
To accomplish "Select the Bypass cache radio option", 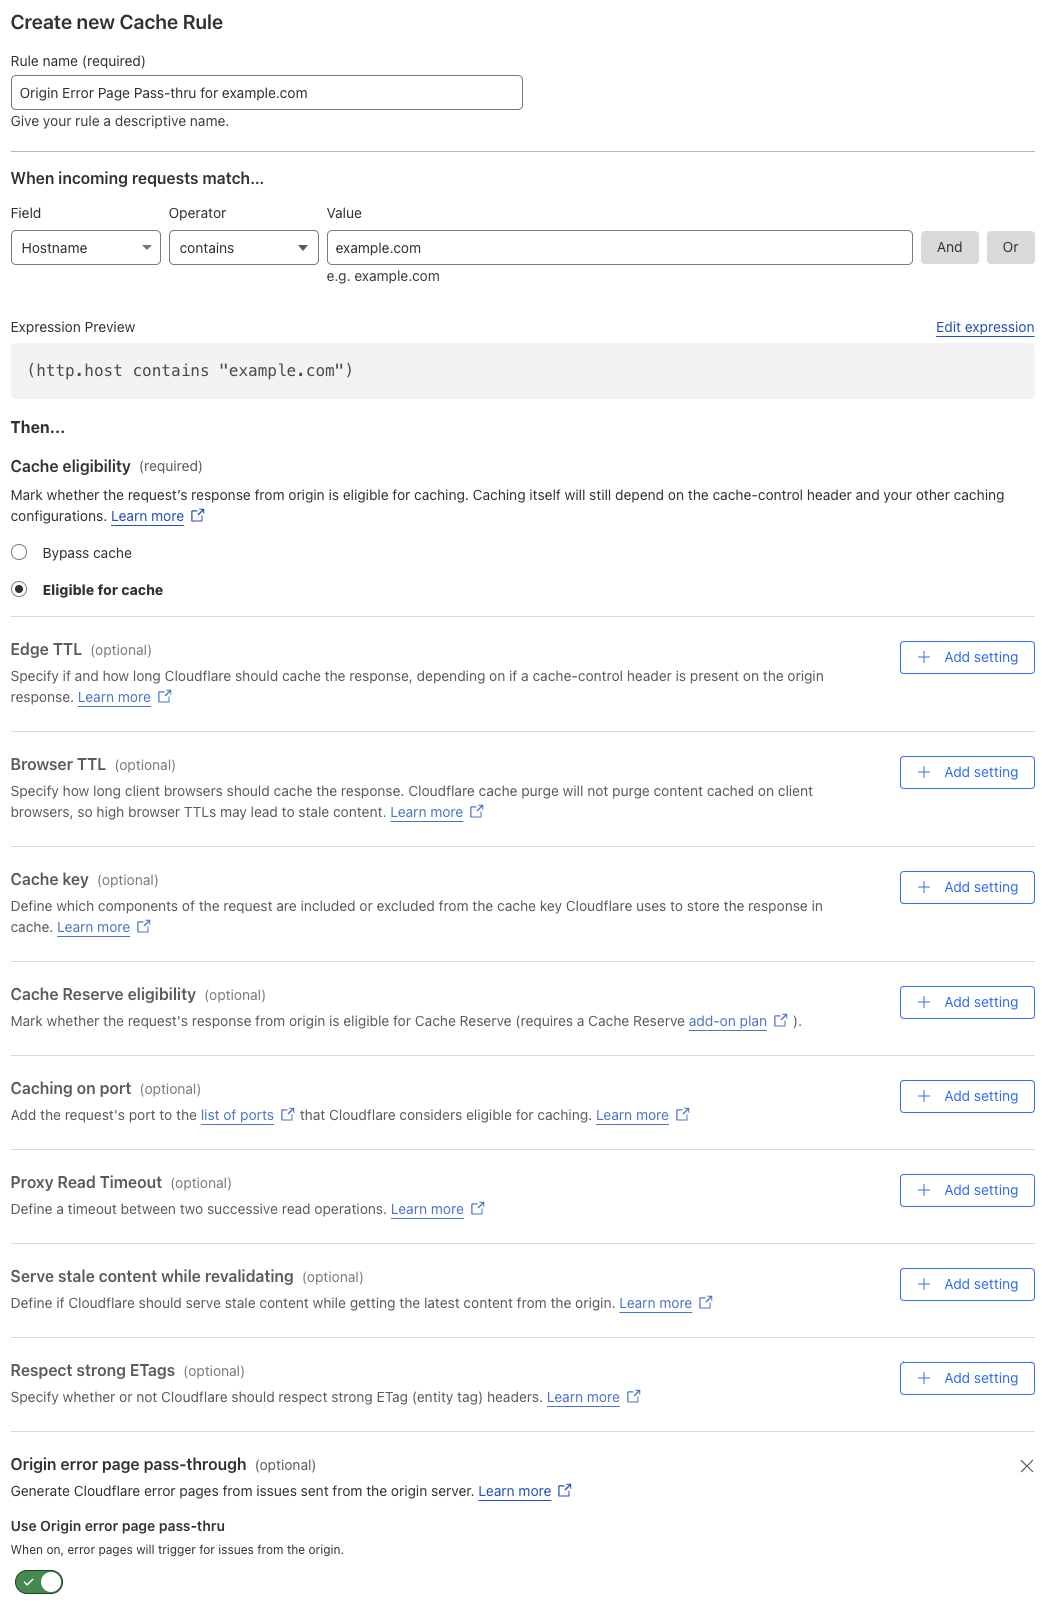I will (x=19, y=553).
